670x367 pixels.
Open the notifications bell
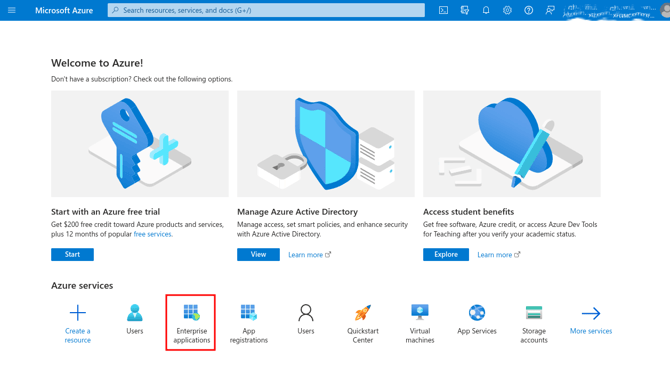pos(486,10)
